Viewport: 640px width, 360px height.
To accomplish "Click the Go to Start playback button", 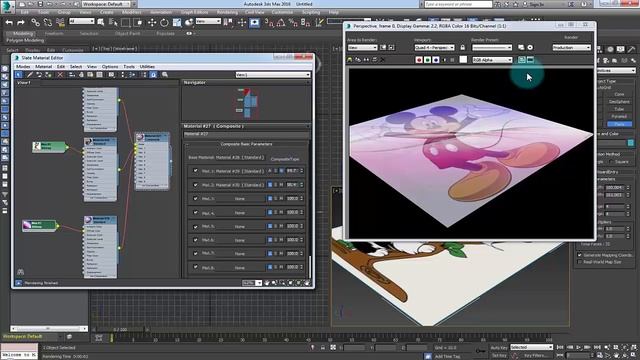I will [x=560, y=347].
